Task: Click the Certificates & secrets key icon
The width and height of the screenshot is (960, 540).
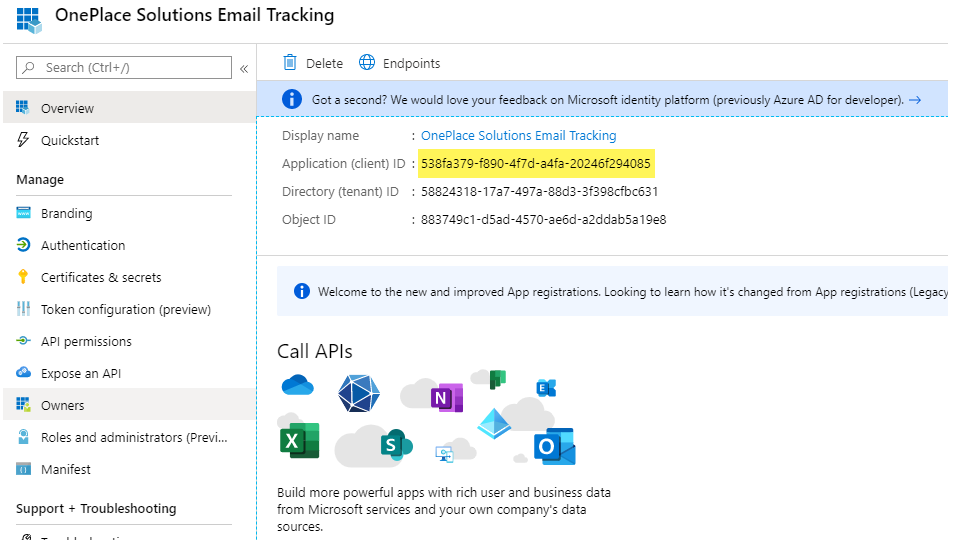Action: coord(23,277)
